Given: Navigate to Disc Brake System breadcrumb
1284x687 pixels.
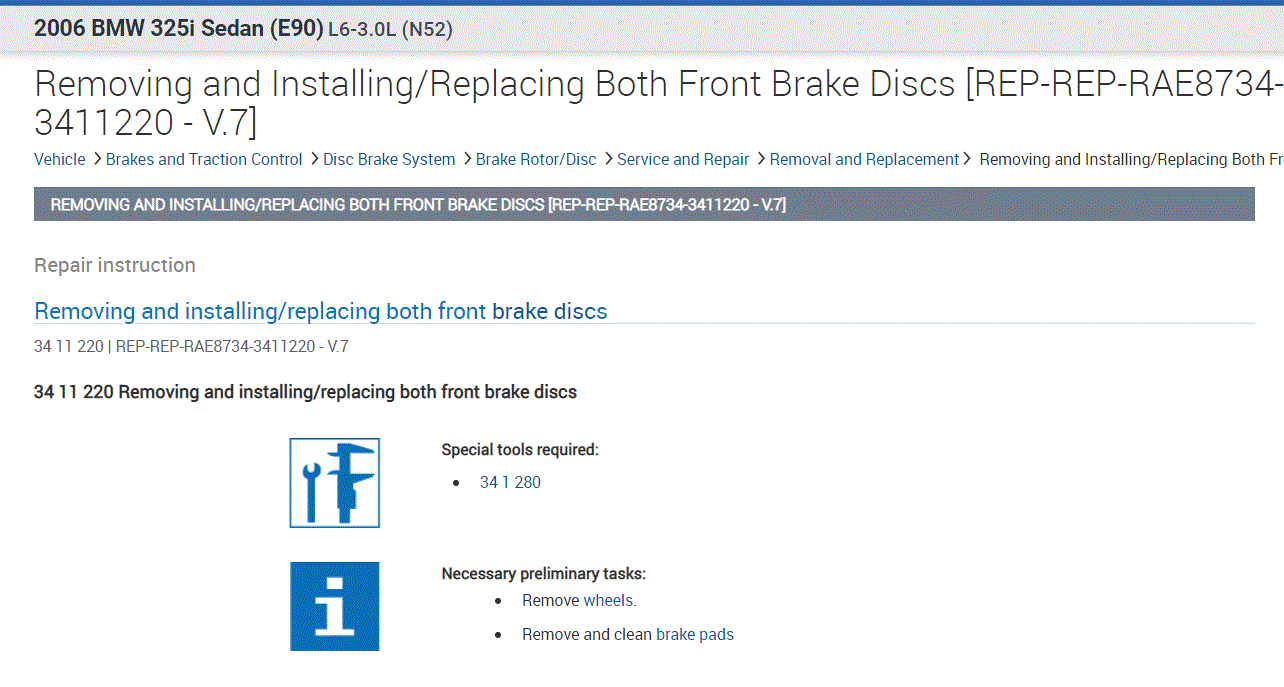Looking at the screenshot, I should (x=389, y=159).
